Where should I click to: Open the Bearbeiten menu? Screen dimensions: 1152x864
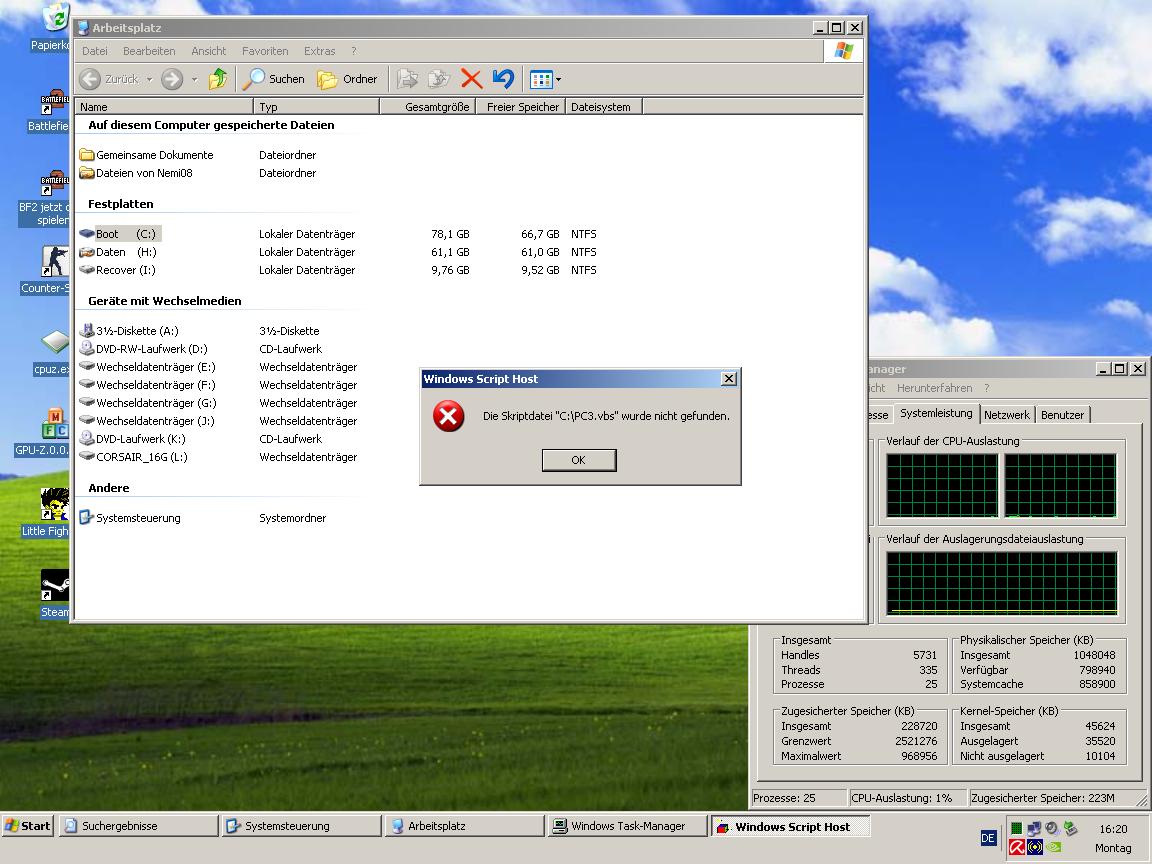click(x=149, y=51)
